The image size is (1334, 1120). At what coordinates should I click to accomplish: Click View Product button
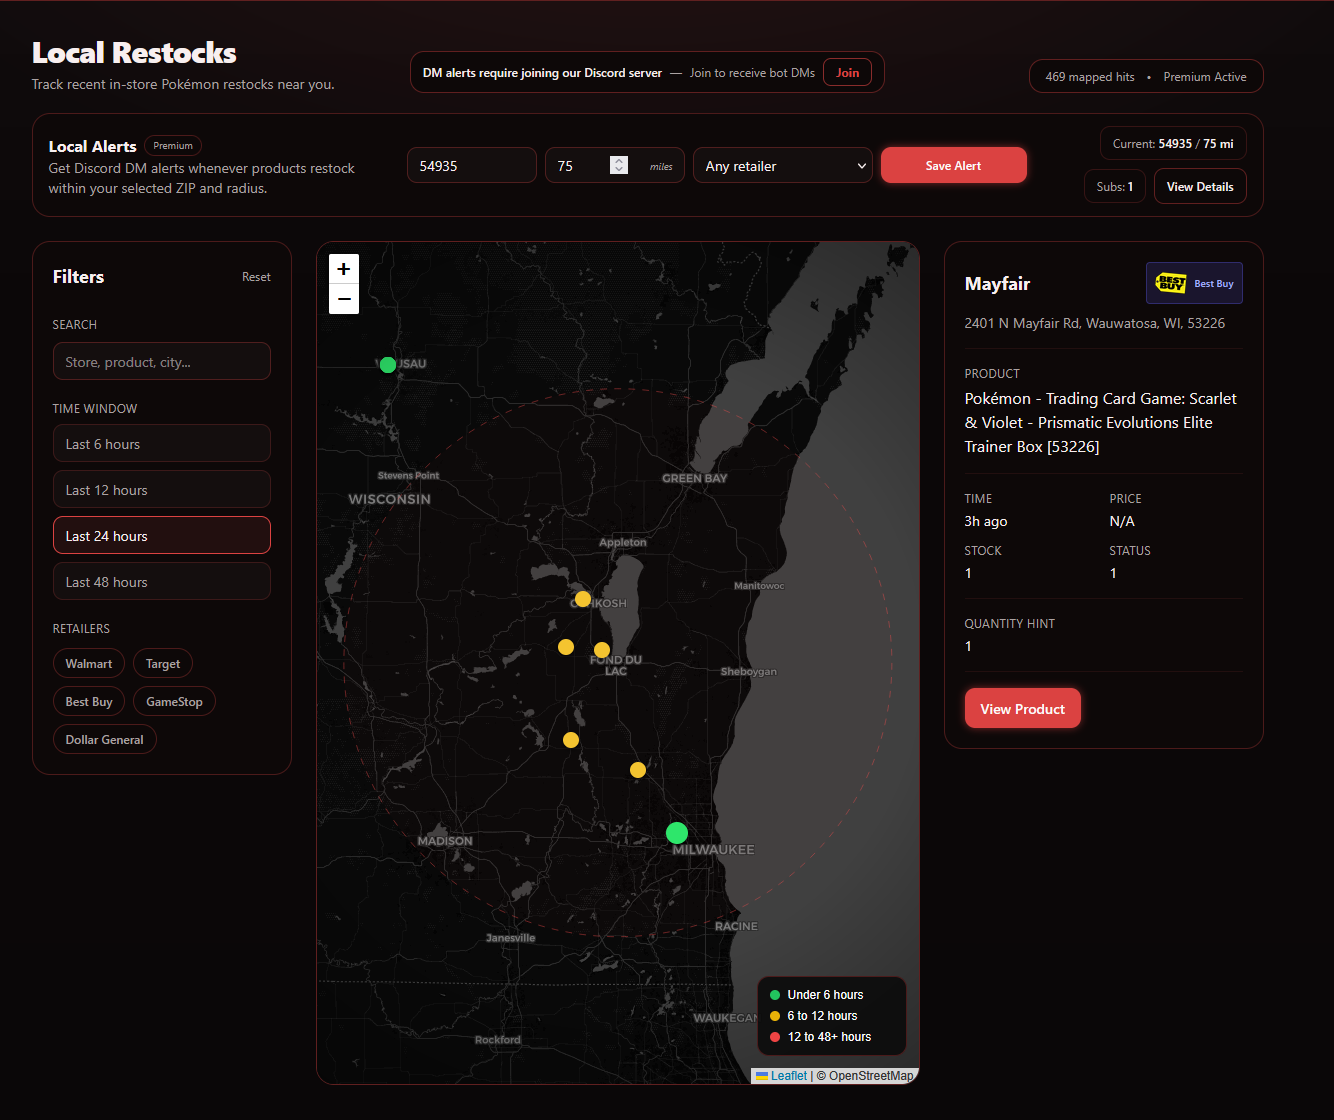pyautogui.click(x=1022, y=709)
